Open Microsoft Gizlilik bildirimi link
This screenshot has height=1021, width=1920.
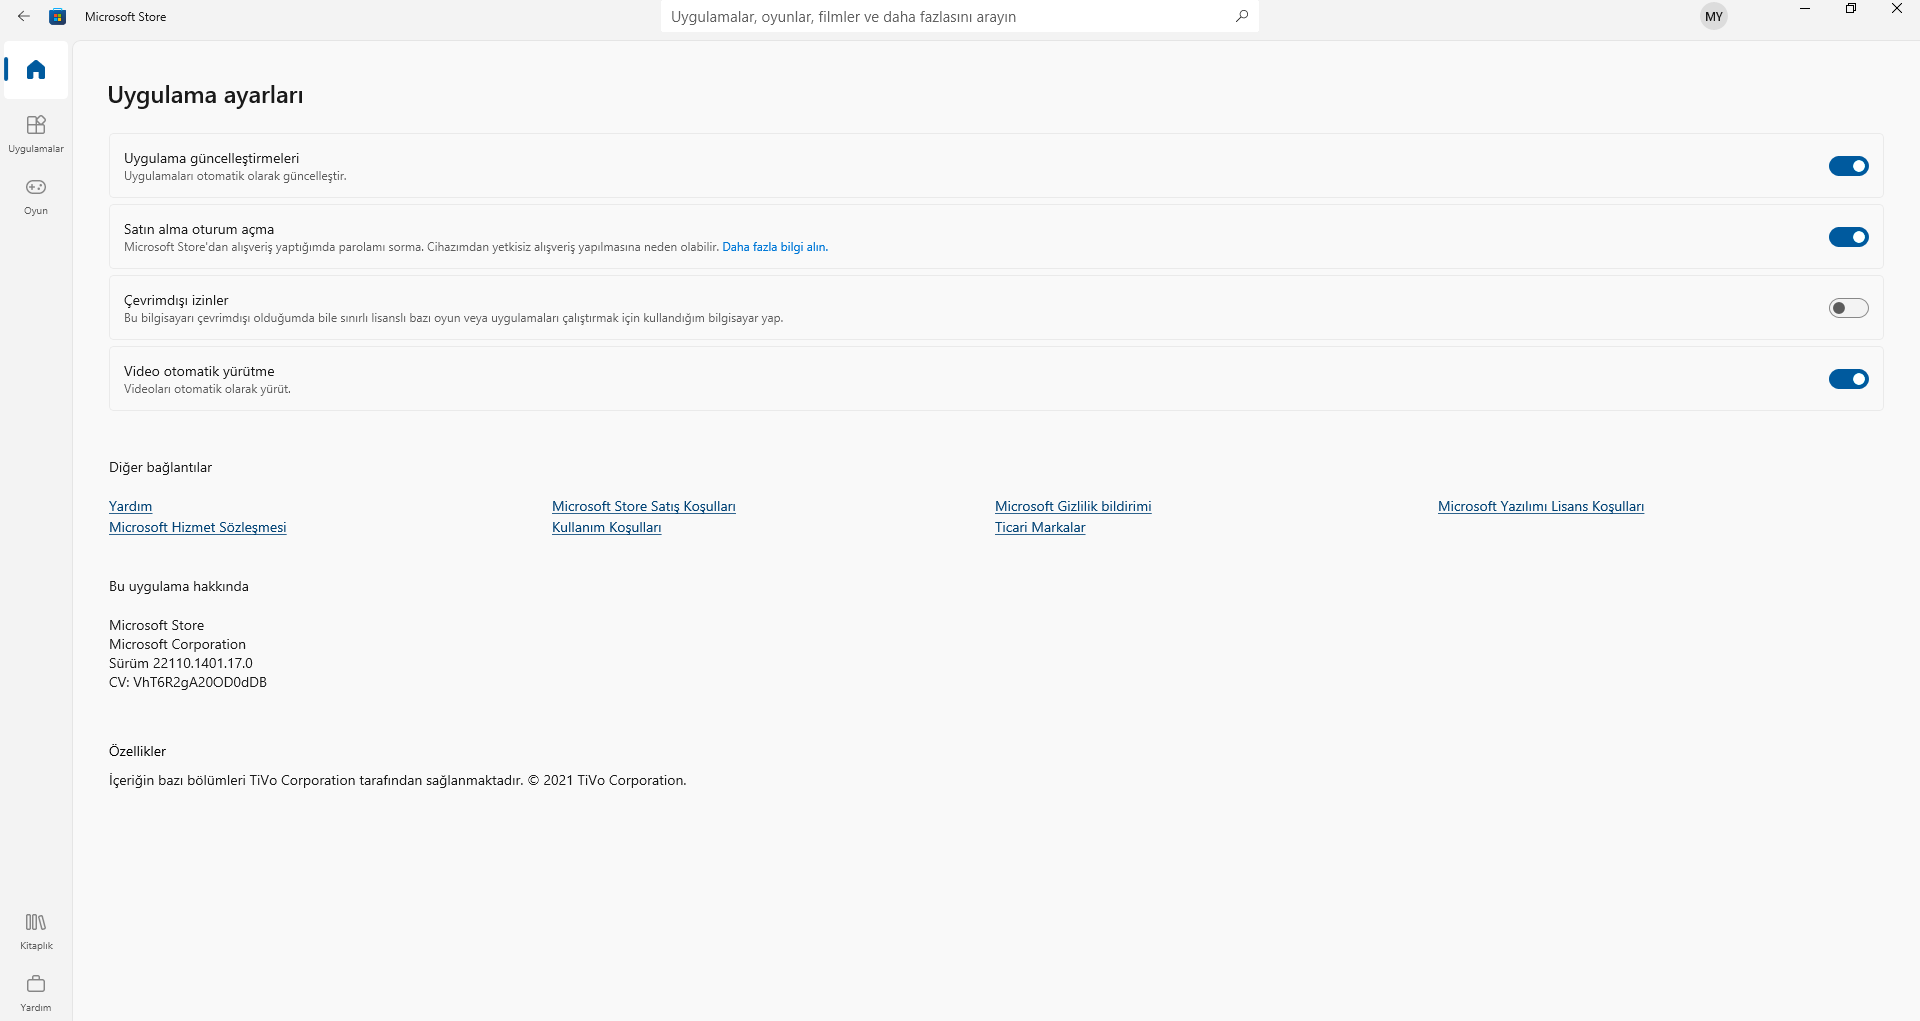(x=1073, y=506)
